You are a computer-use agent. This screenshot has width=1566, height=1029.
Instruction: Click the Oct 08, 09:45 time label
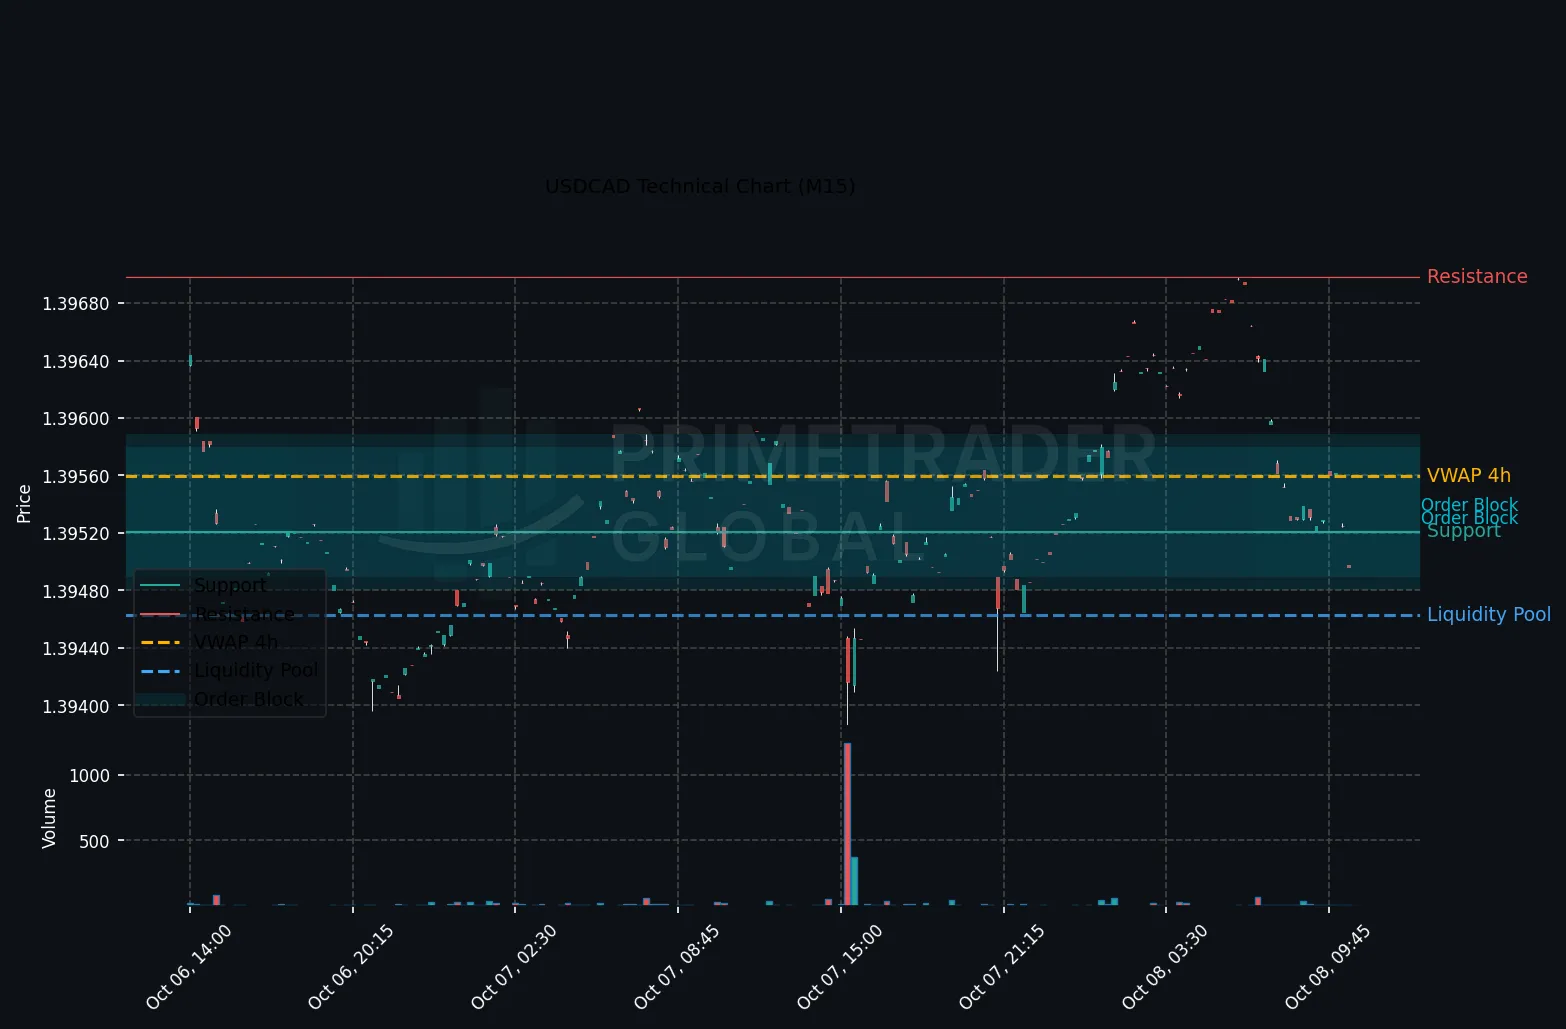point(1328,966)
